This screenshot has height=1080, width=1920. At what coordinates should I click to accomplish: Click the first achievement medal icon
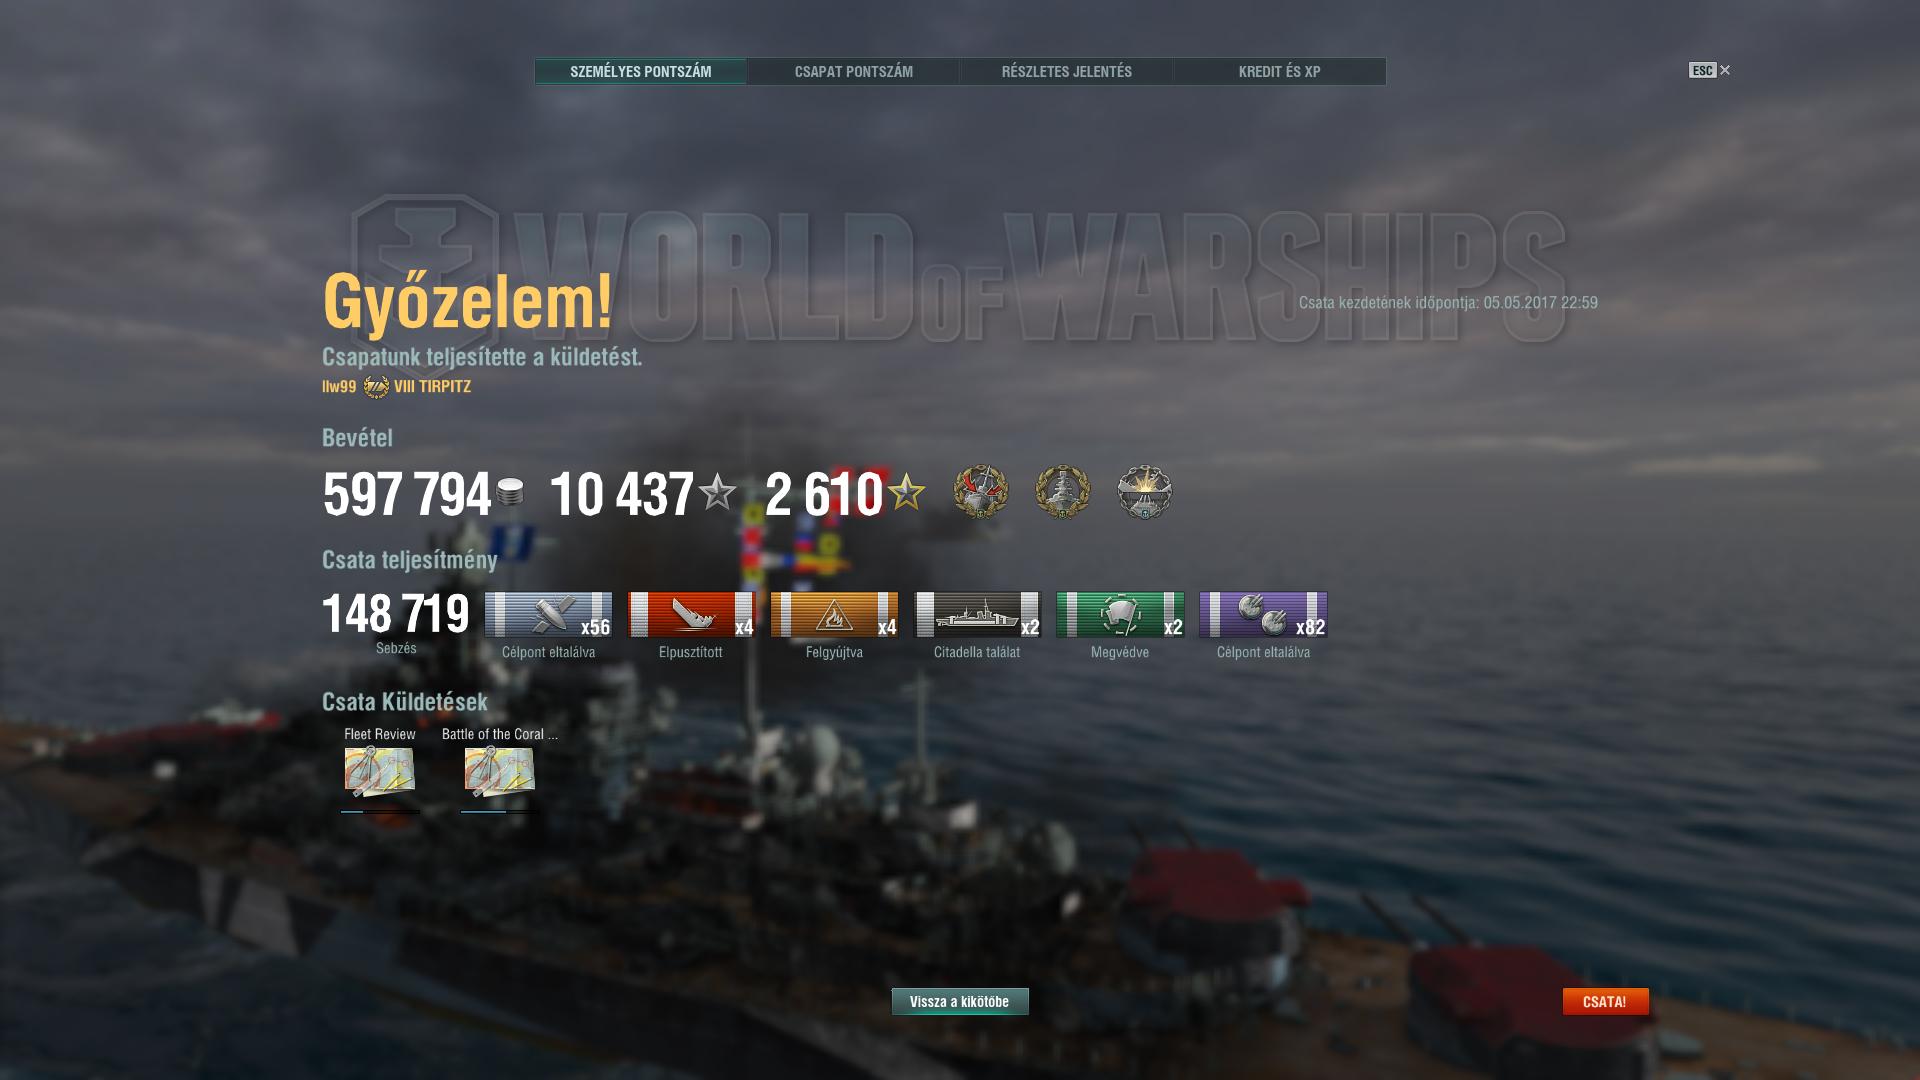point(981,491)
